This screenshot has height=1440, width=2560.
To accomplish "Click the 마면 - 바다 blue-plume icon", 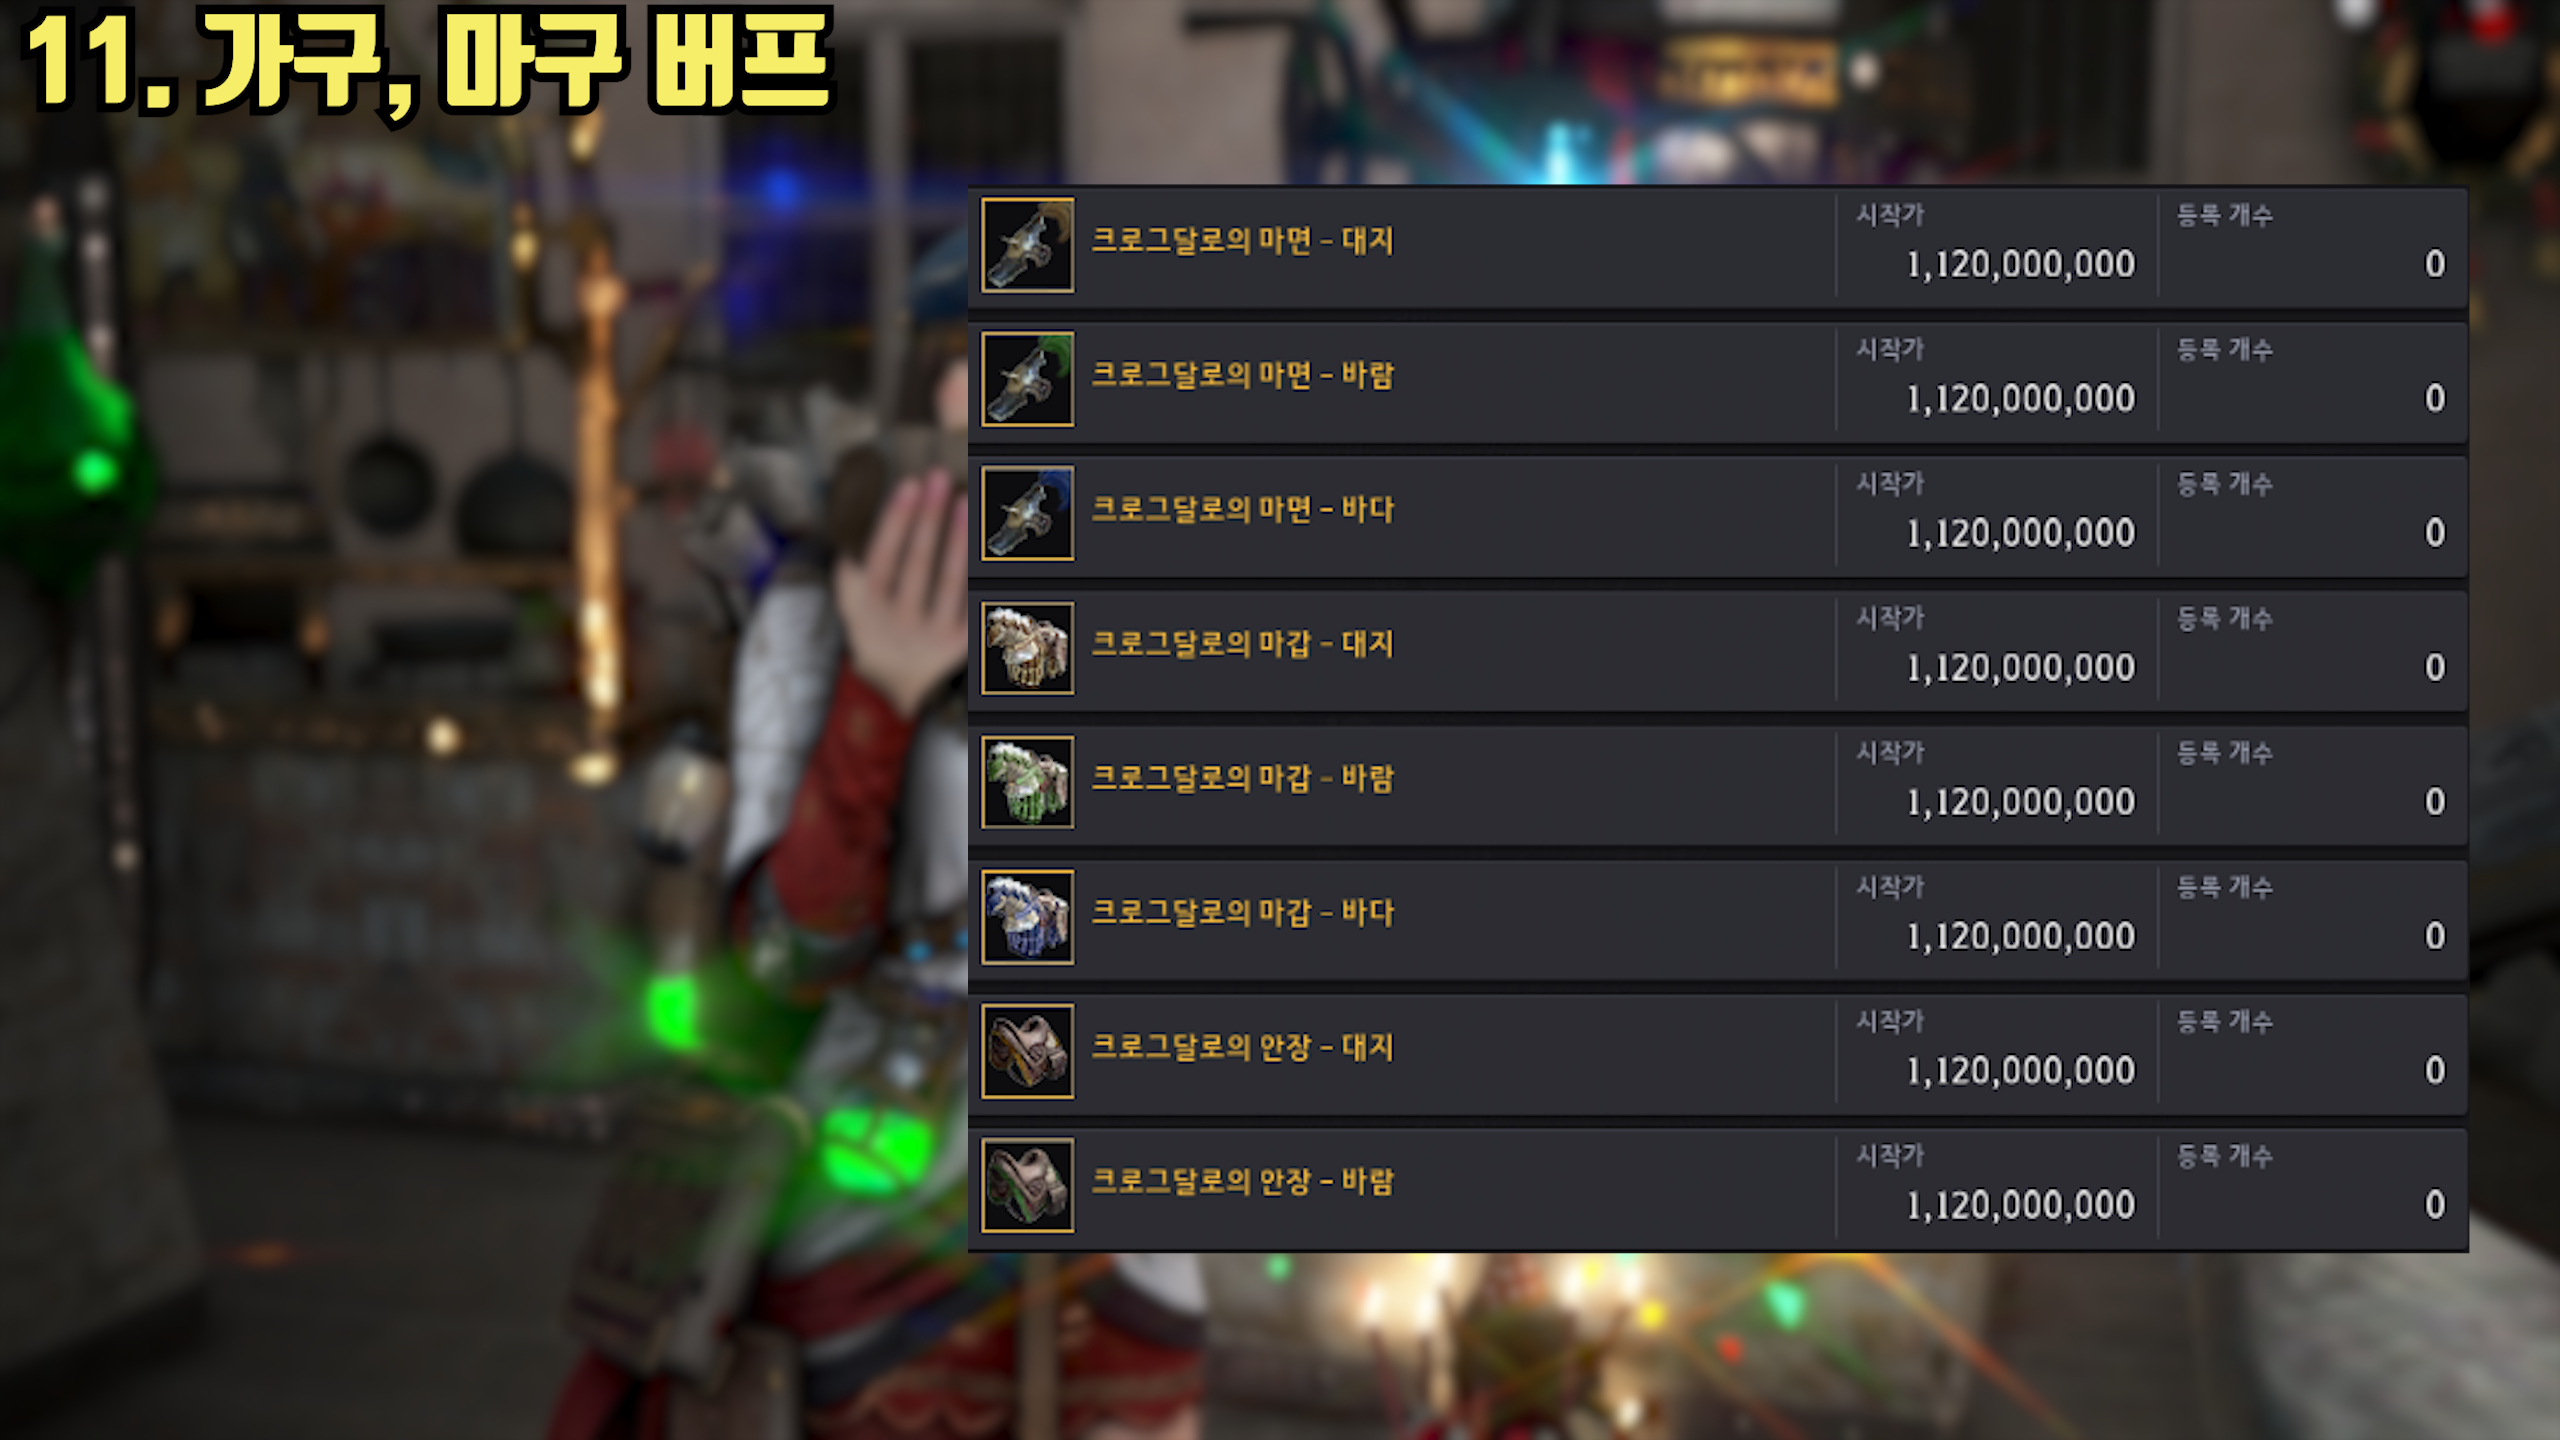I will pyautogui.click(x=1027, y=513).
